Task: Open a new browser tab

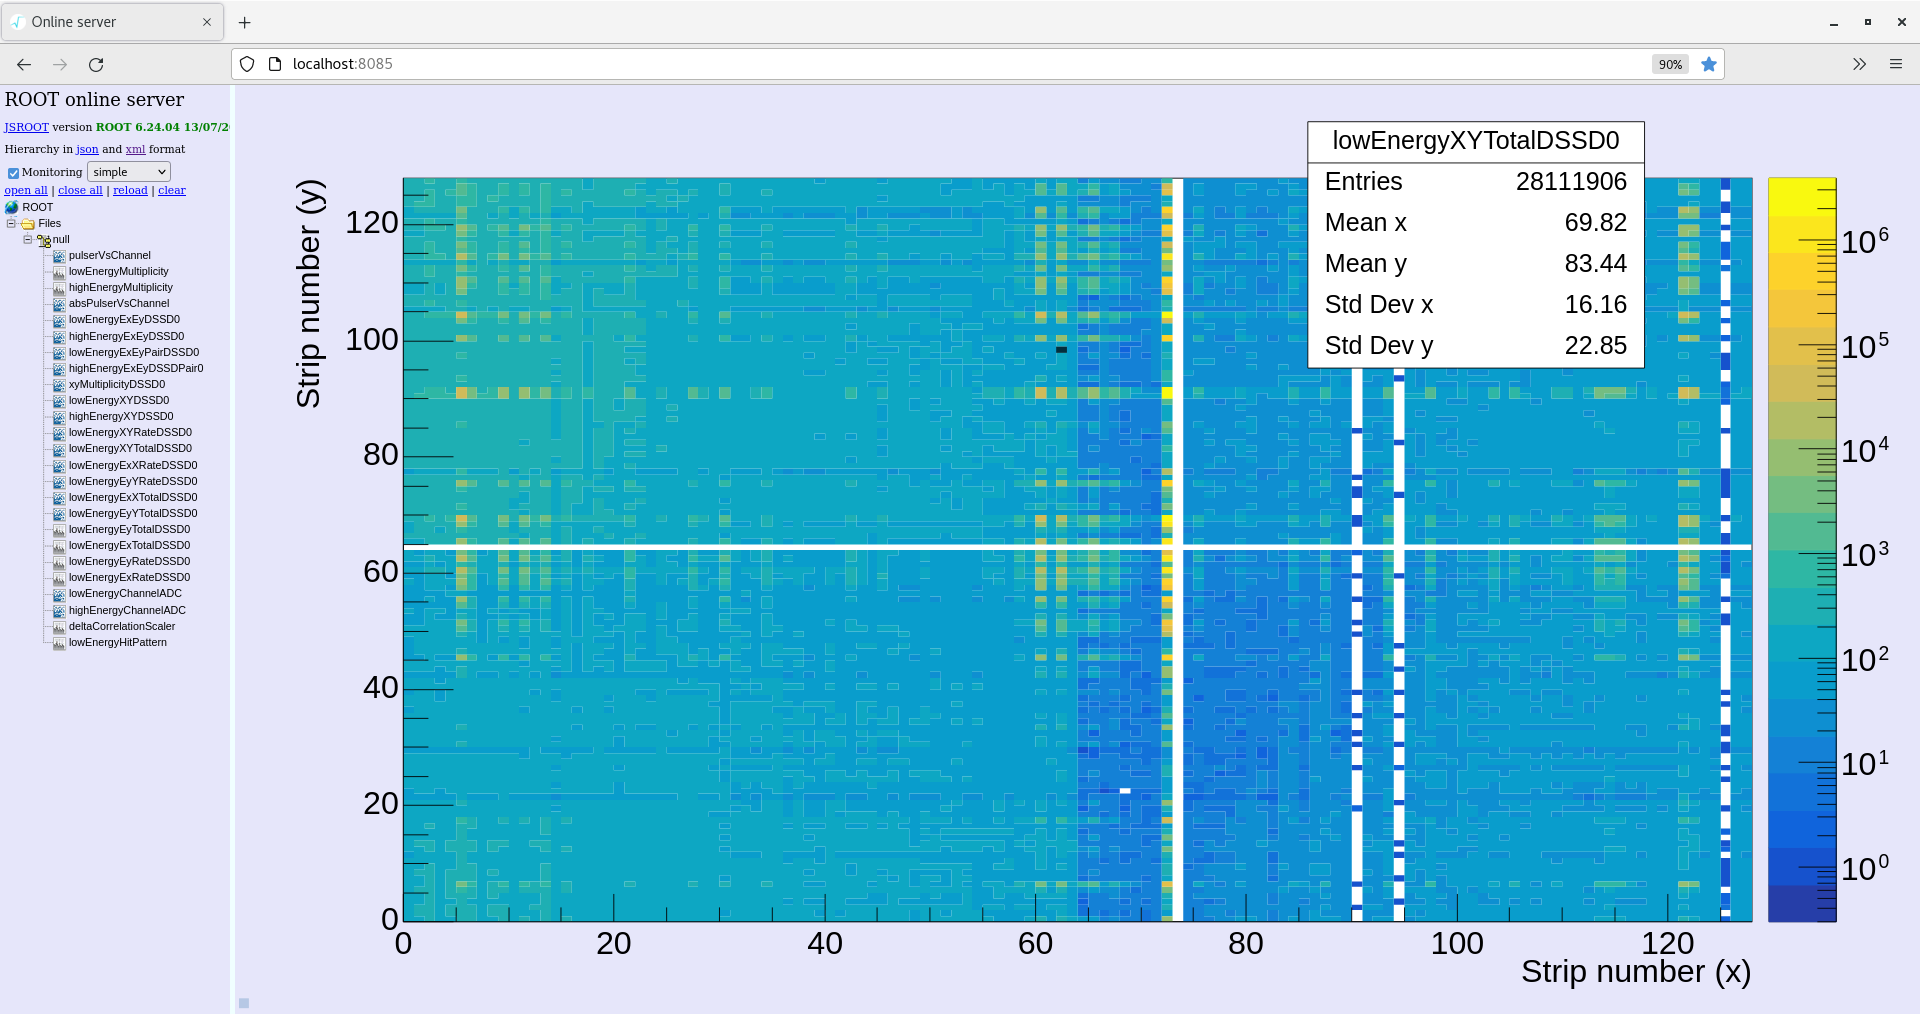Action: pyautogui.click(x=245, y=22)
